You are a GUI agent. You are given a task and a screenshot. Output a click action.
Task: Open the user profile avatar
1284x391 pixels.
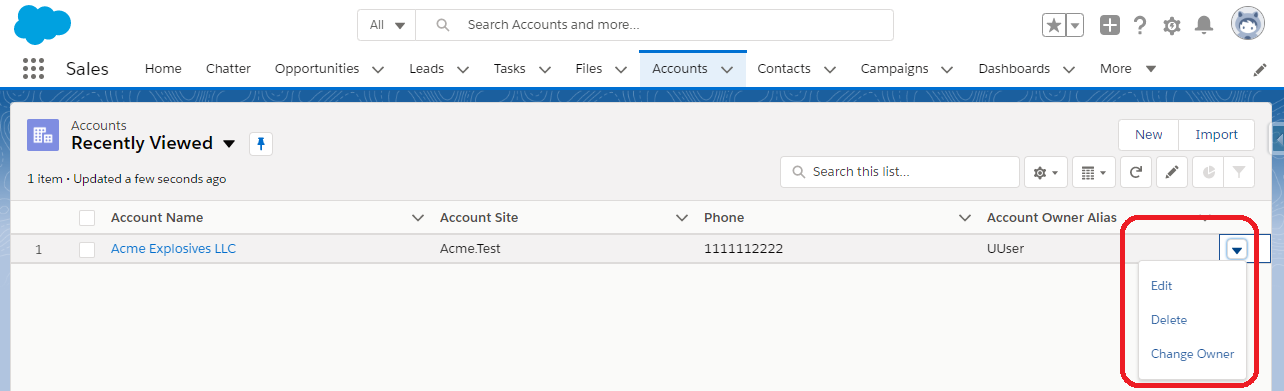pyautogui.click(x=1248, y=24)
